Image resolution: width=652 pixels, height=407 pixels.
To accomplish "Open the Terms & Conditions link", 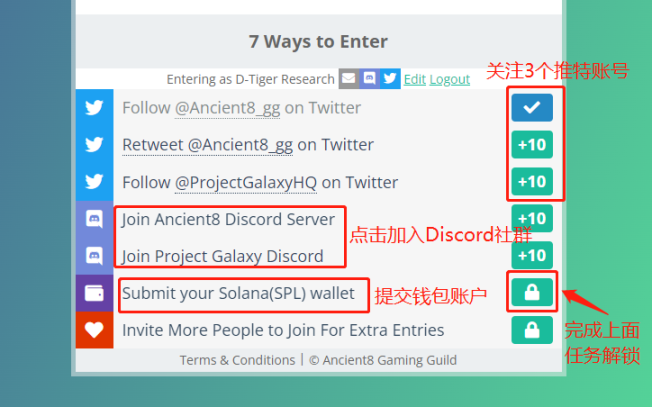I will point(237,360).
